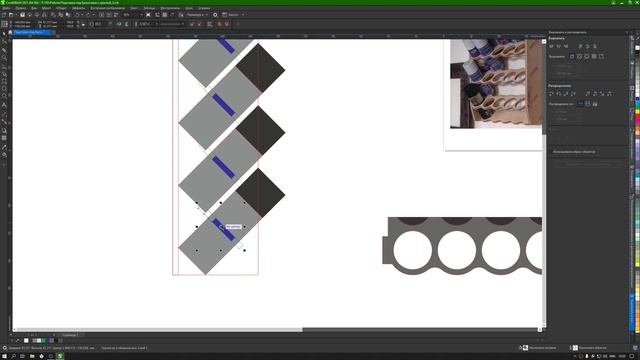Set align to page edge in docker

coord(580,56)
